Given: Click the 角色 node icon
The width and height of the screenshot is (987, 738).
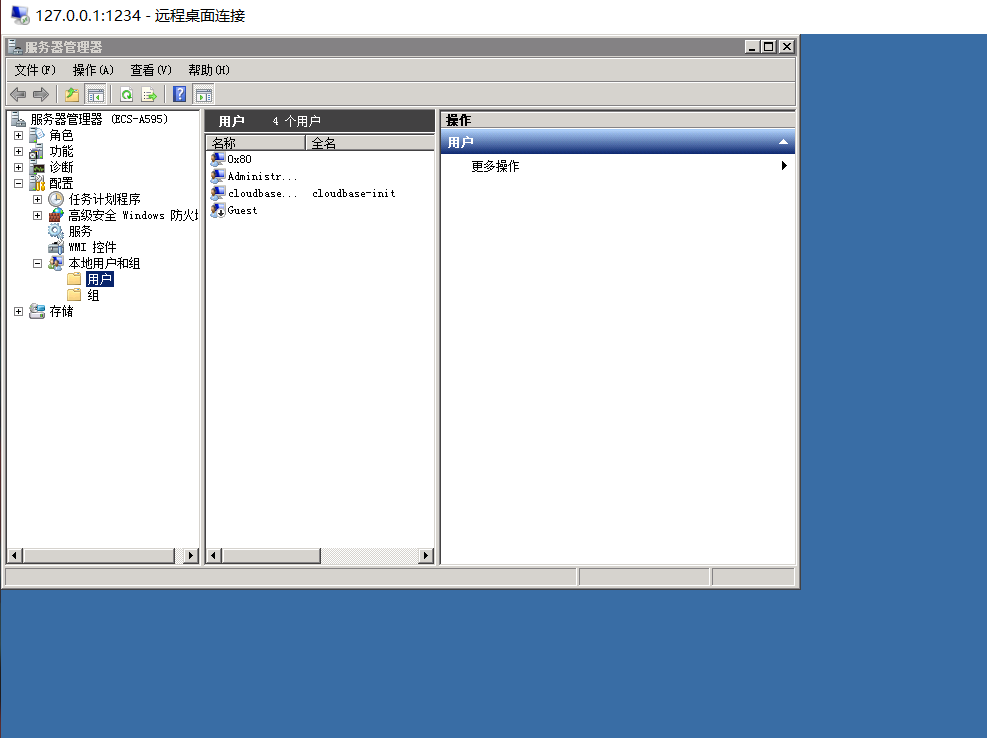Looking at the screenshot, I should pyautogui.click(x=37, y=135).
